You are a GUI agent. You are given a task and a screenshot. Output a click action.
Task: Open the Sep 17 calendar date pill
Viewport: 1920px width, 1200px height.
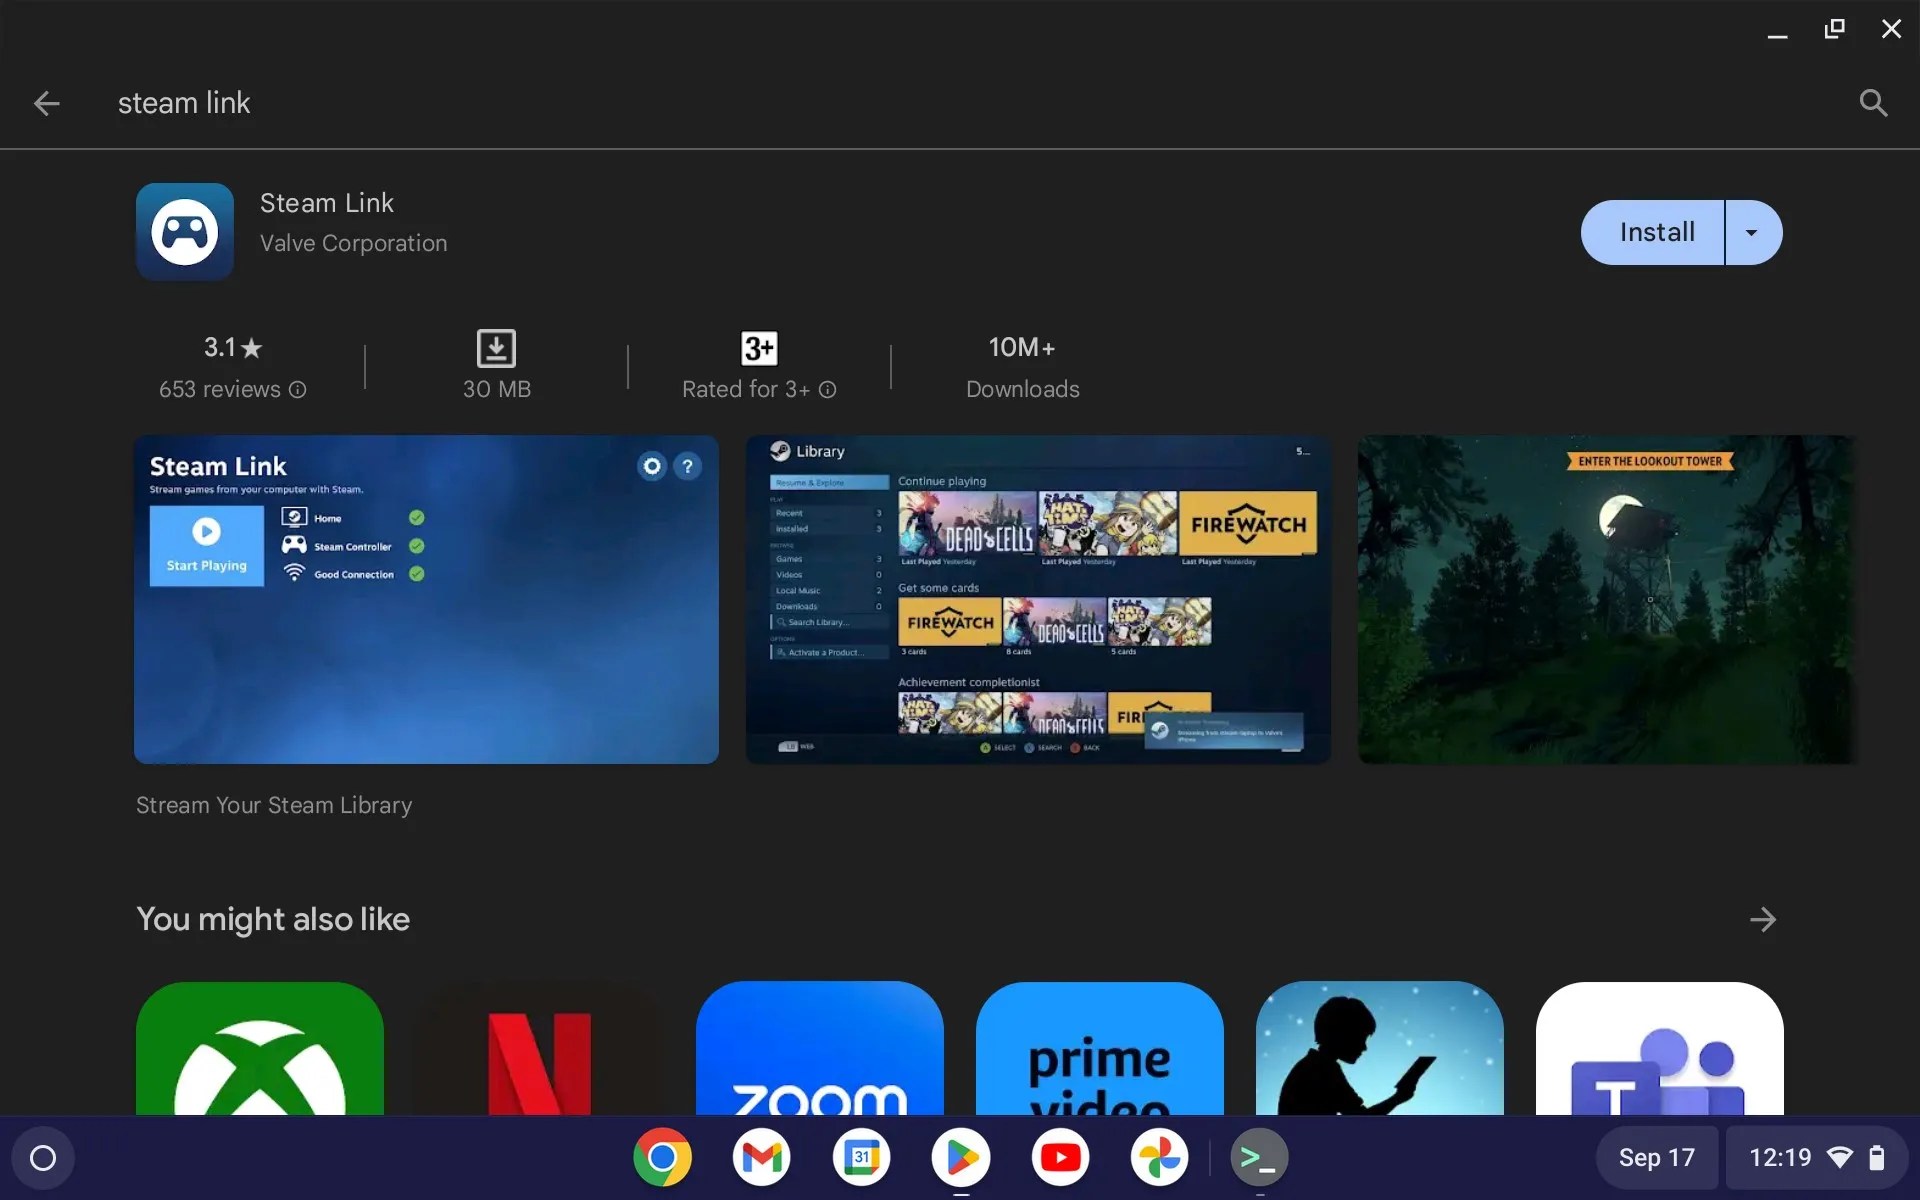click(x=1657, y=1158)
